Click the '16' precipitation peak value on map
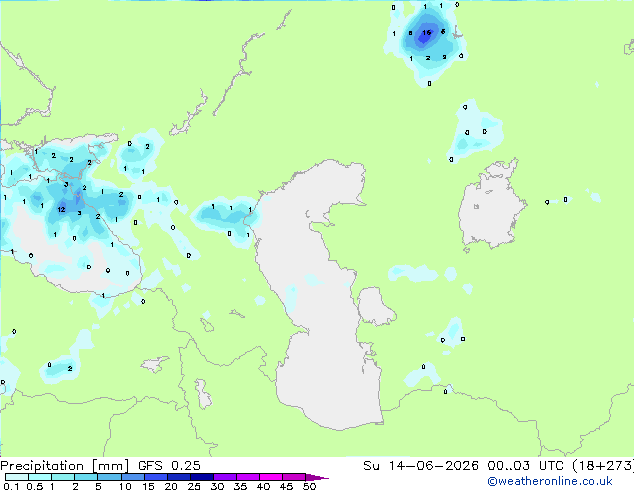 pyautogui.click(x=427, y=33)
